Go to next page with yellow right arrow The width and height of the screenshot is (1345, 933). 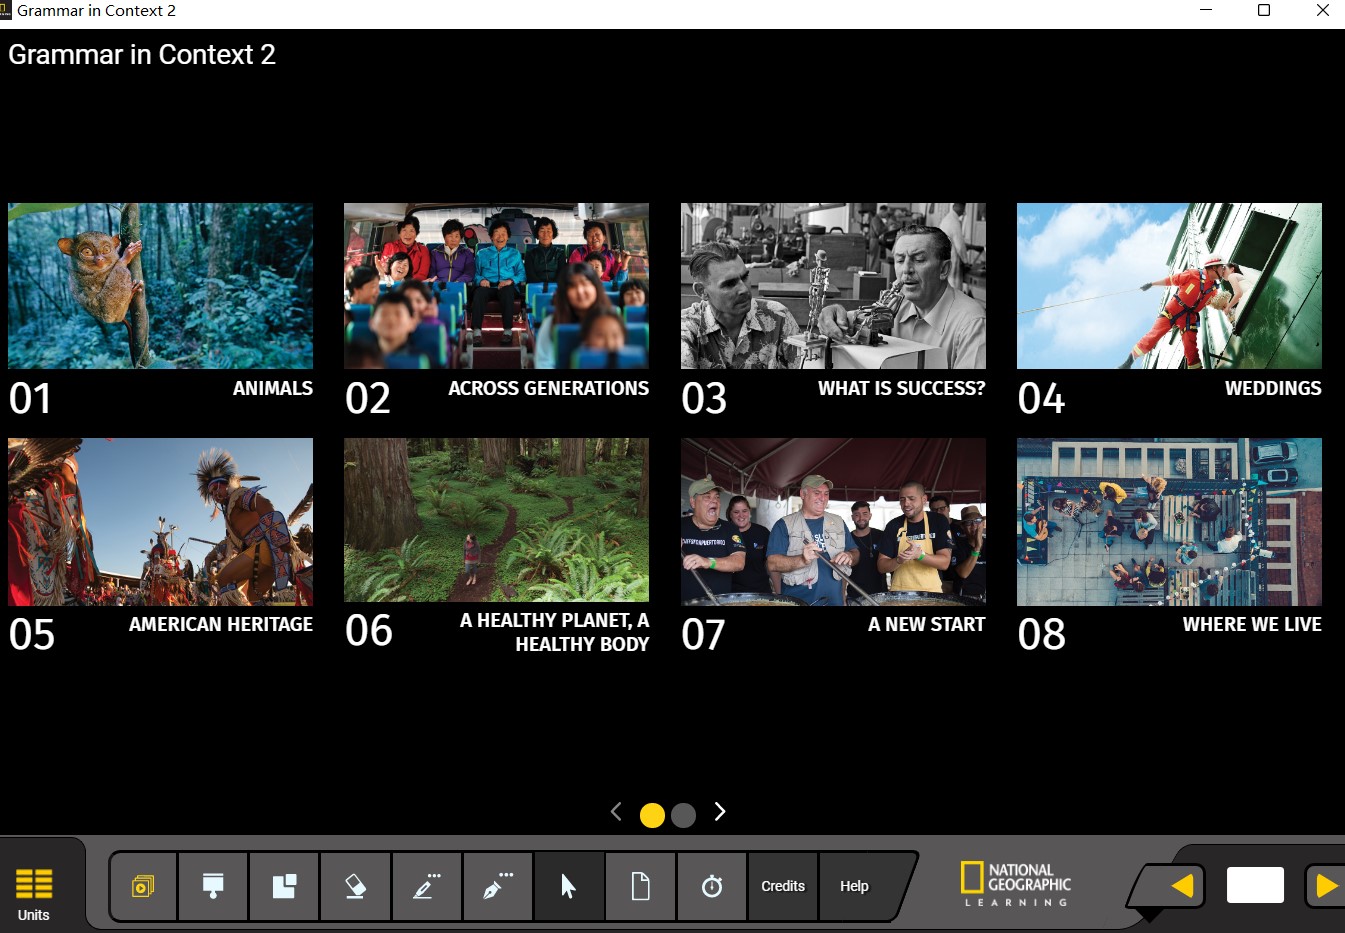click(1326, 886)
